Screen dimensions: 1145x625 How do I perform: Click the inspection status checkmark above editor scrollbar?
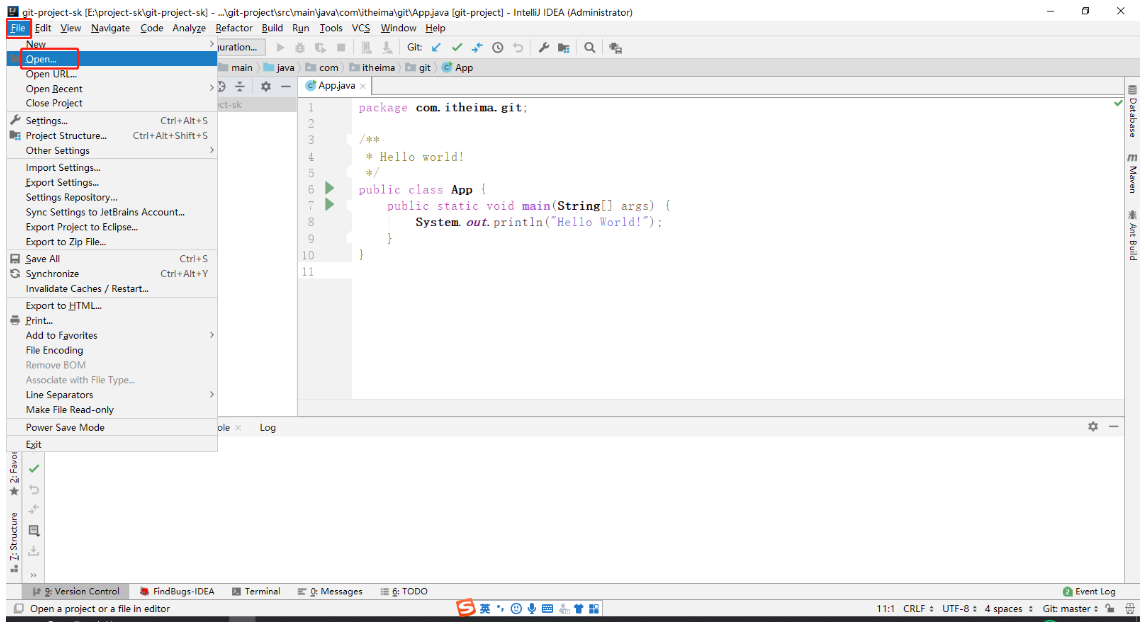pyautogui.click(x=1118, y=103)
